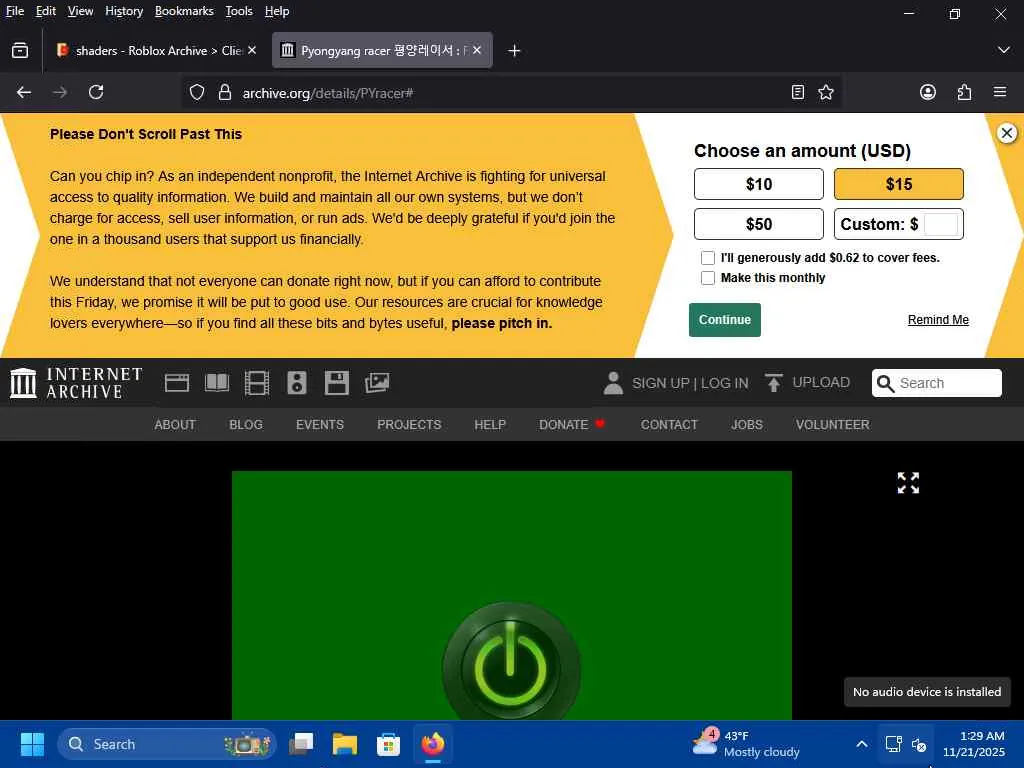Check the Make this monthly box

click(707, 278)
